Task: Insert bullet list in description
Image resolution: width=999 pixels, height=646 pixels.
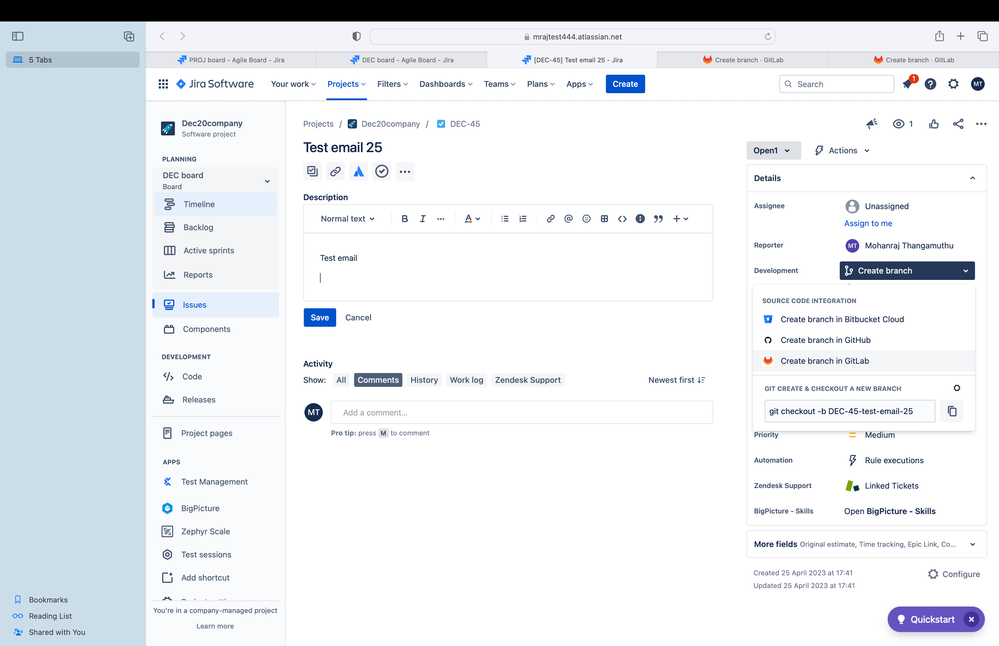Action: [x=505, y=219]
